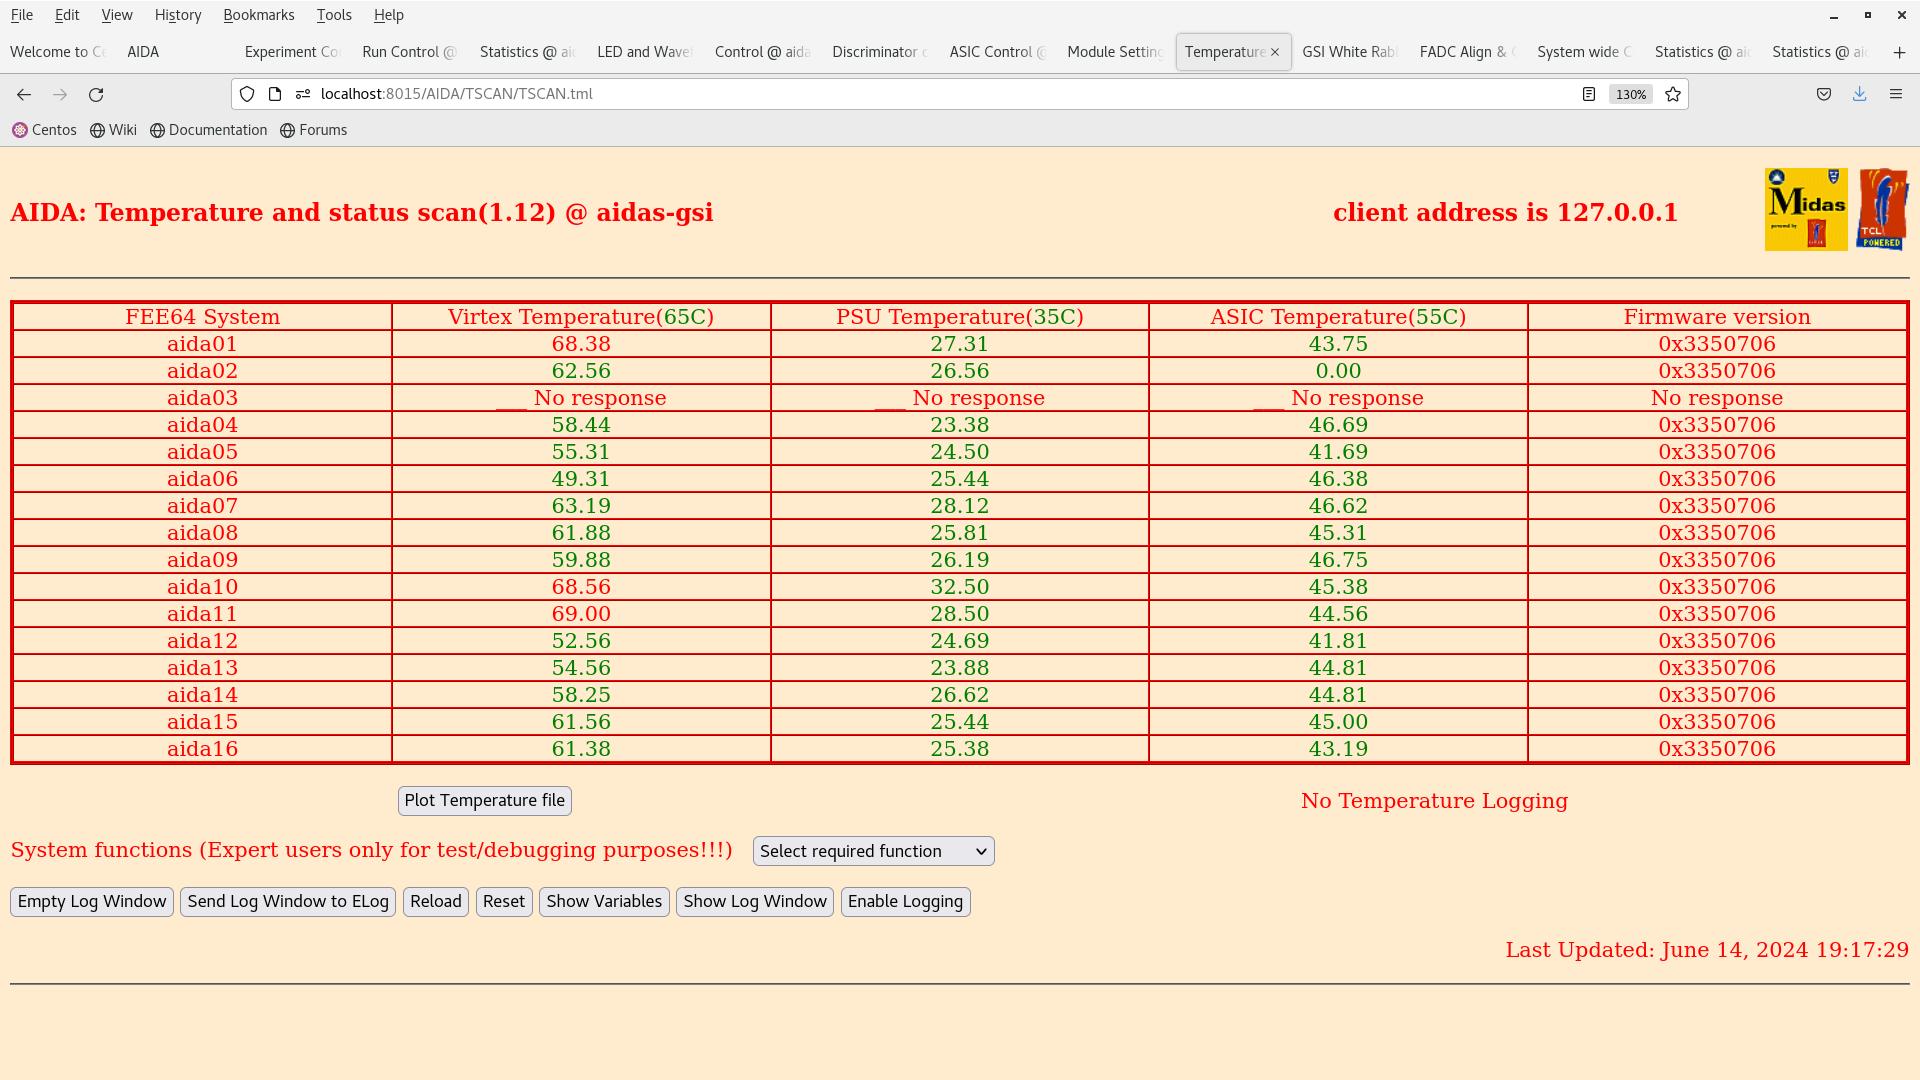
Task: Open the downloads arrow icon
Action: click(x=1859, y=94)
